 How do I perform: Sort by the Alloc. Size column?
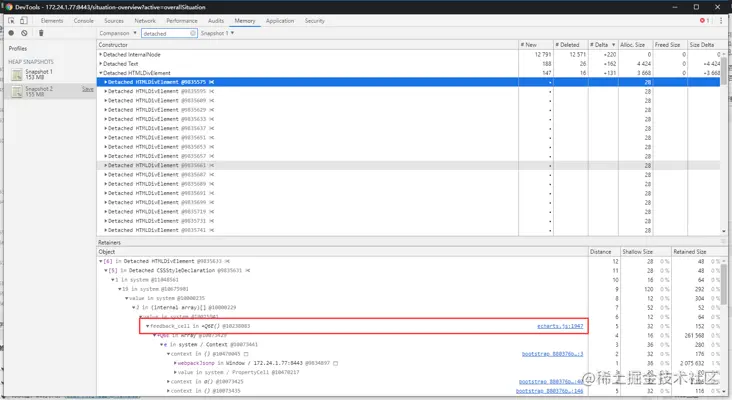(x=635, y=45)
